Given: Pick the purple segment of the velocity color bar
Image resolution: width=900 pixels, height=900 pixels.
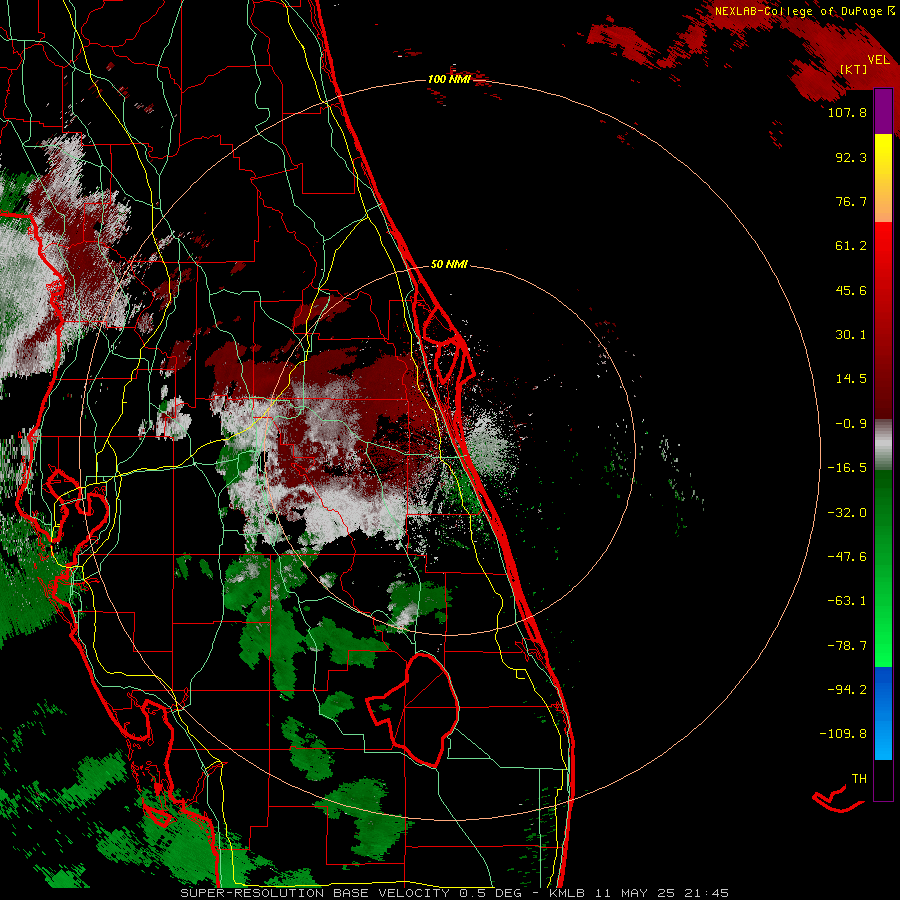Looking at the screenshot, I should [883, 112].
